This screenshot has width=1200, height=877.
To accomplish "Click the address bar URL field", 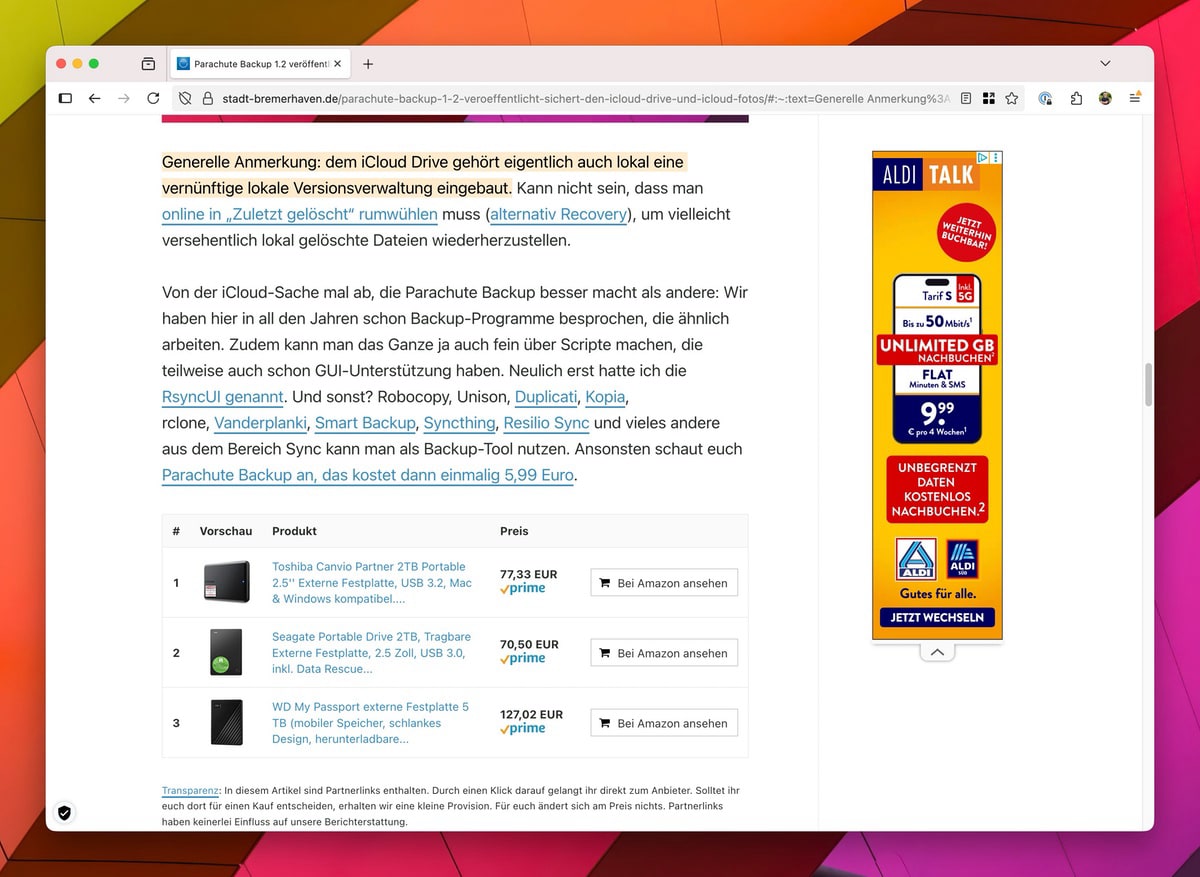I will 580,98.
